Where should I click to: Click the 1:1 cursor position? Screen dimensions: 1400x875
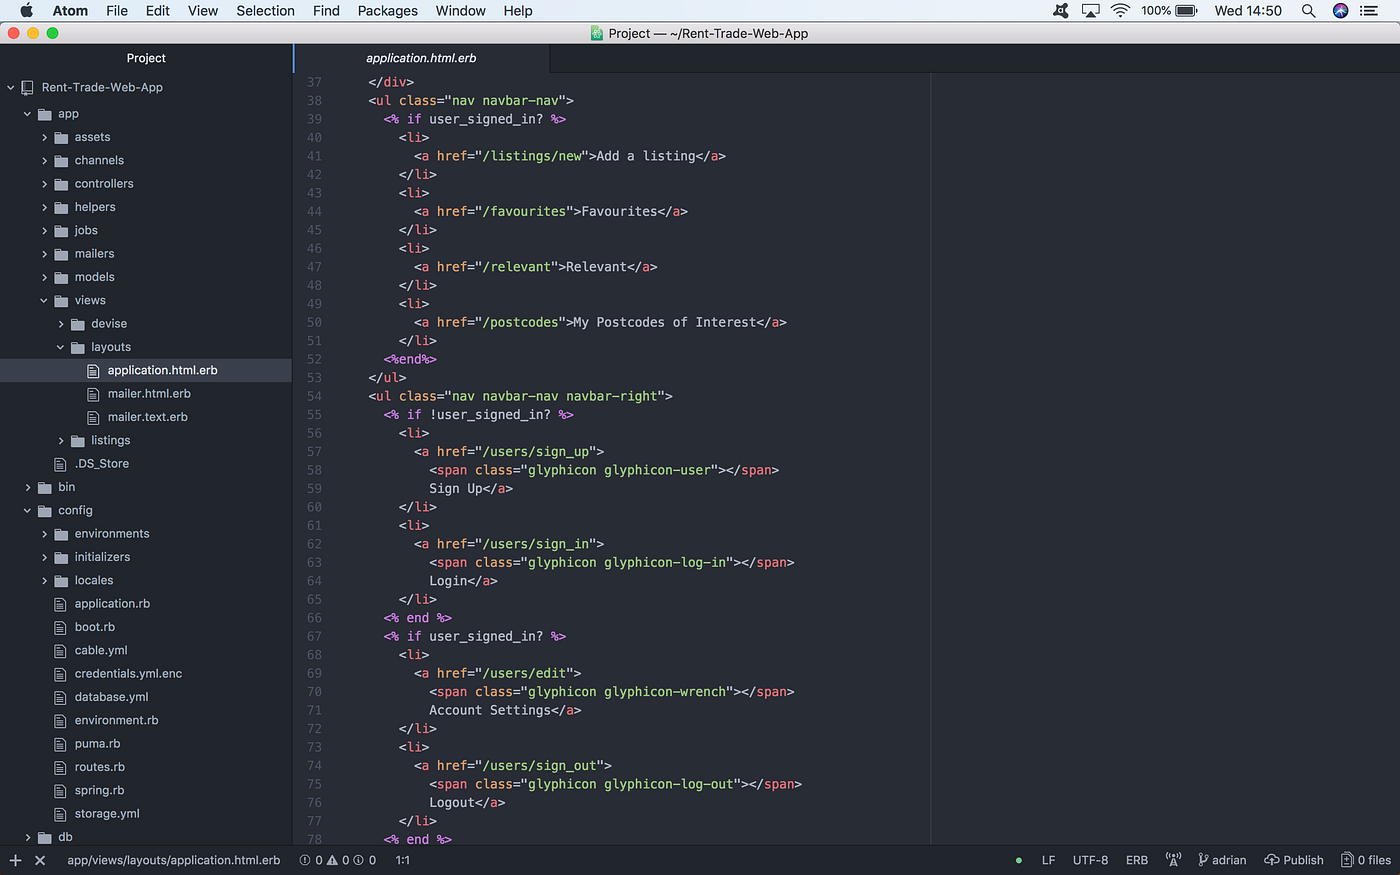click(402, 860)
